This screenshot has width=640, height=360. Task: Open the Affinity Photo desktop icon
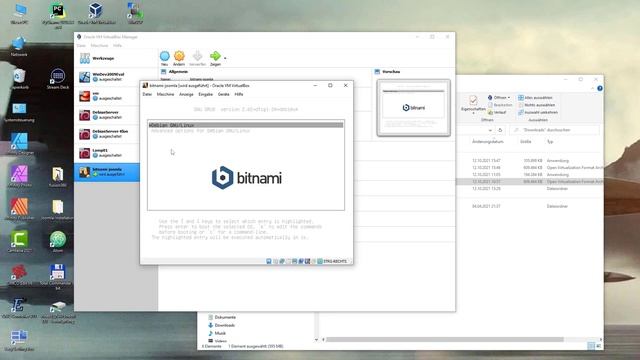click(19, 176)
